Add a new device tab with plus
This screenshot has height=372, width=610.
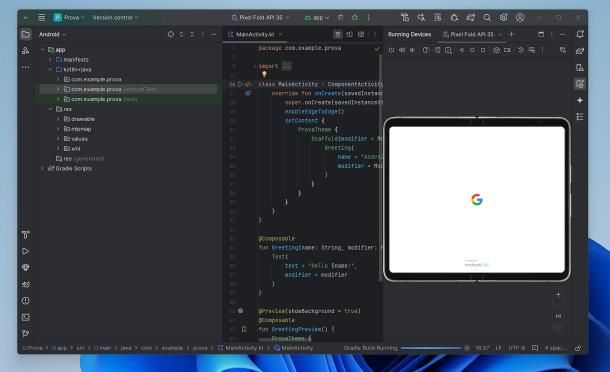pos(512,34)
